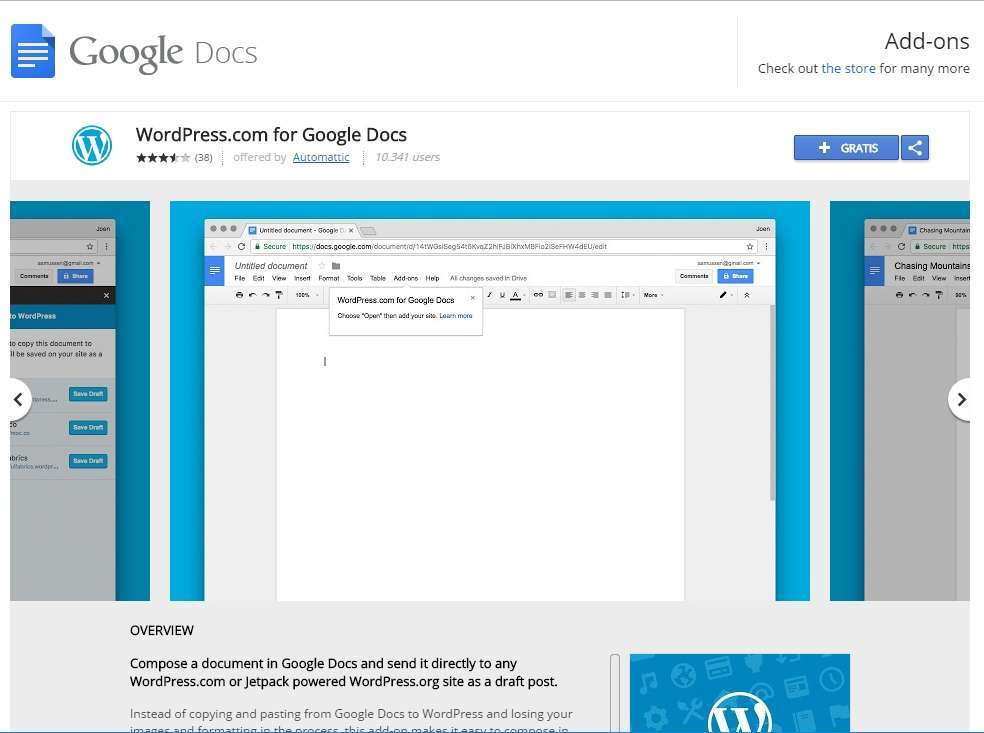Click the Learn more link in the WordPress popup
The height and width of the screenshot is (733, 984).
456,316
